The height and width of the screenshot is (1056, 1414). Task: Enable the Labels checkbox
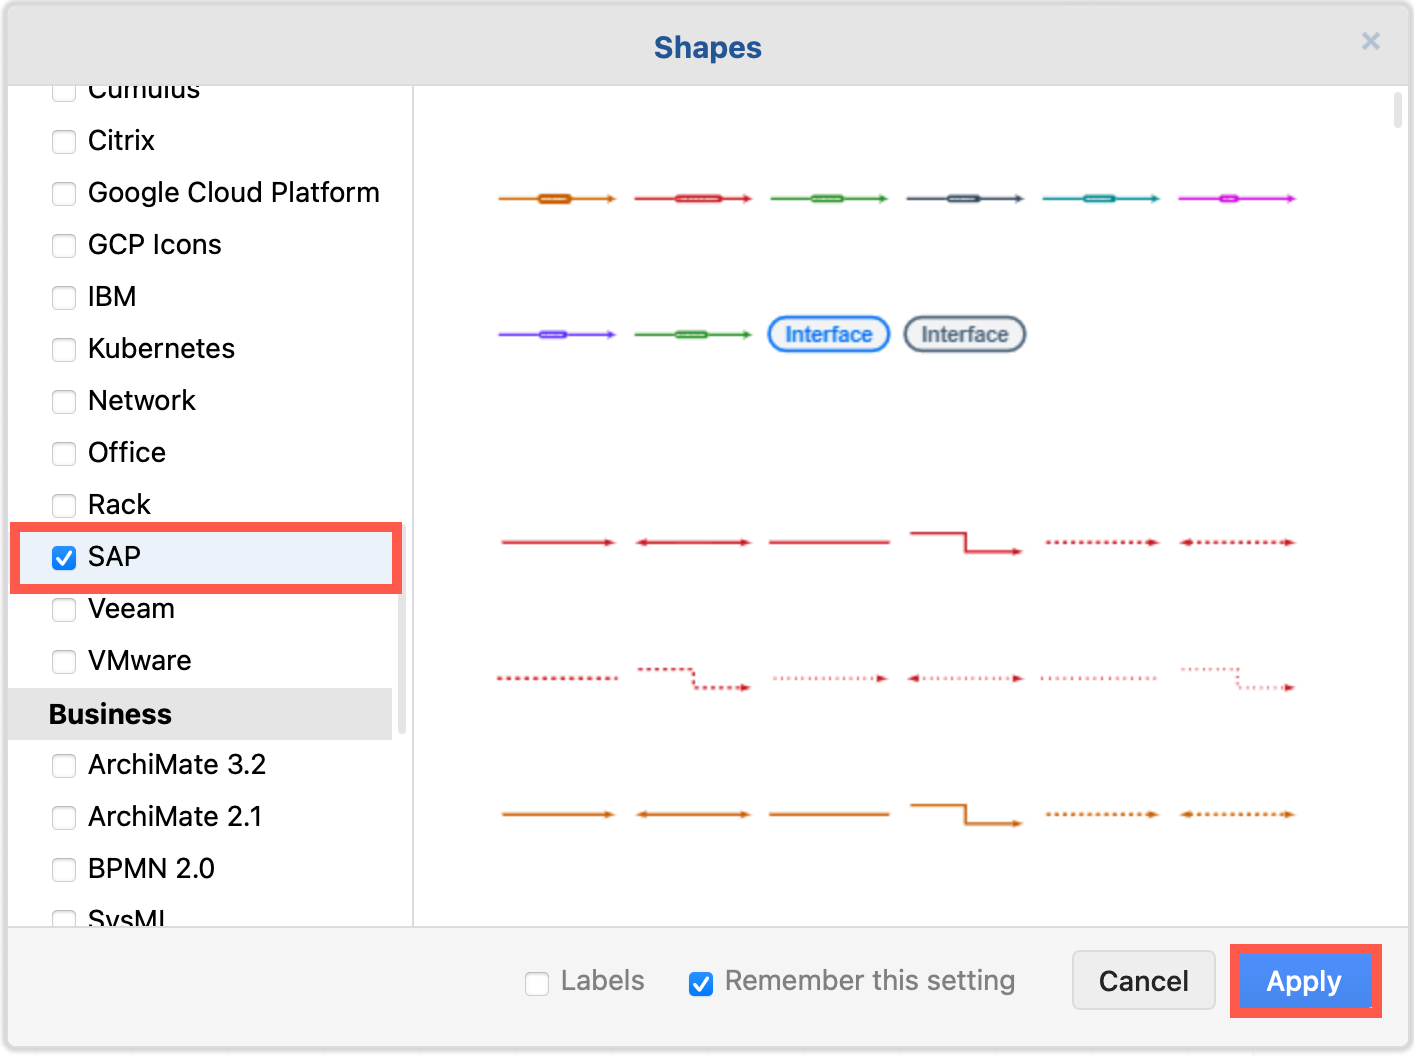537,983
